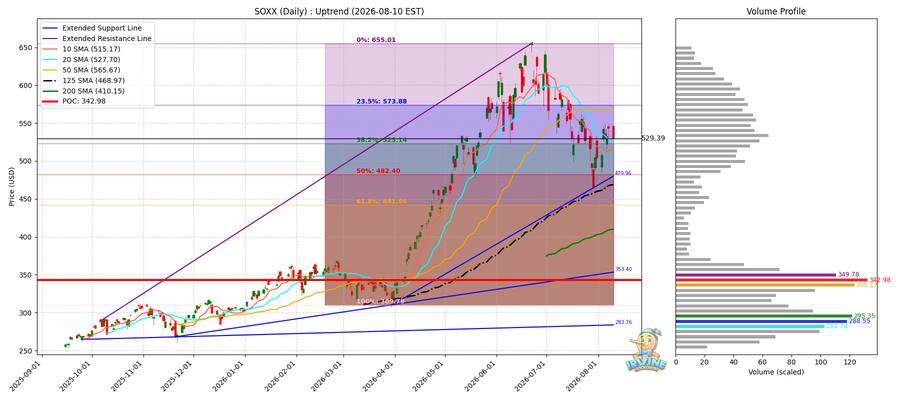Click the purple 349.78 volume bar
This screenshot has height=400, width=900.
(756, 275)
